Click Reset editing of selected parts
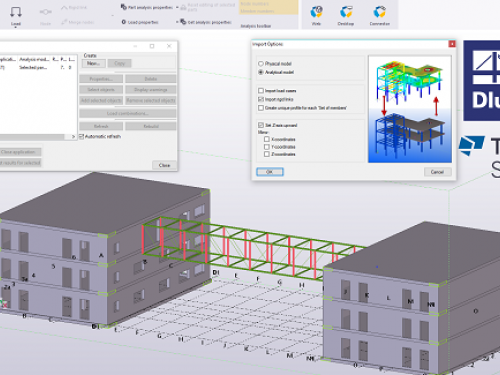Viewport: 500px width, 375px height. (208, 7)
